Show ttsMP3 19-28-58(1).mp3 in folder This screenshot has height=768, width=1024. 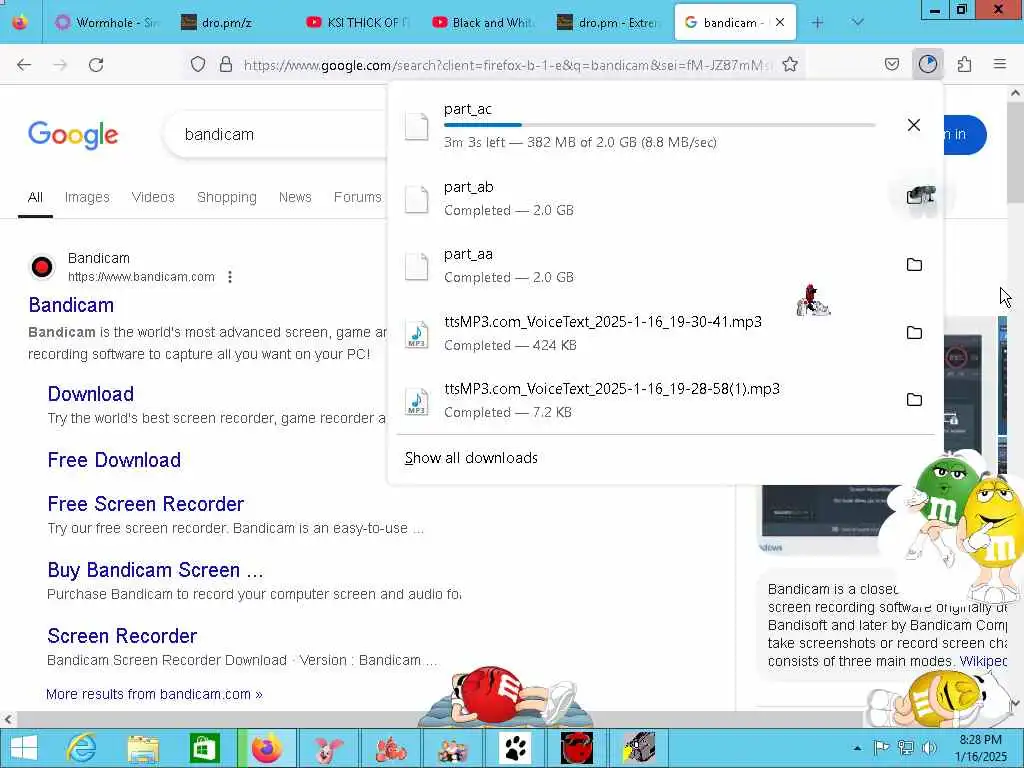[x=914, y=400]
